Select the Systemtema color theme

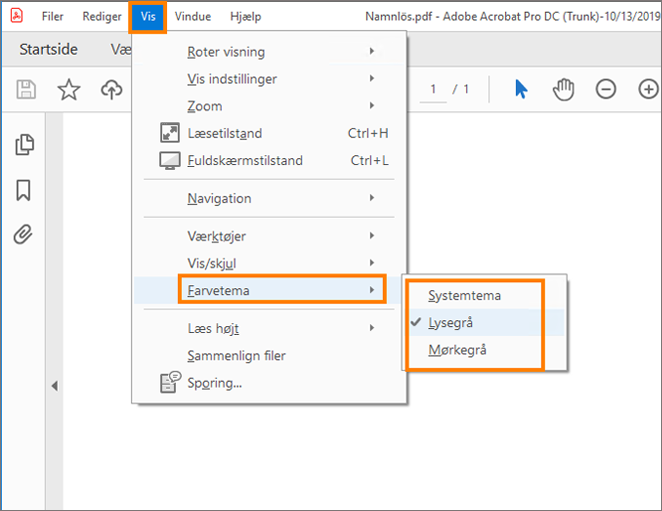coord(465,295)
